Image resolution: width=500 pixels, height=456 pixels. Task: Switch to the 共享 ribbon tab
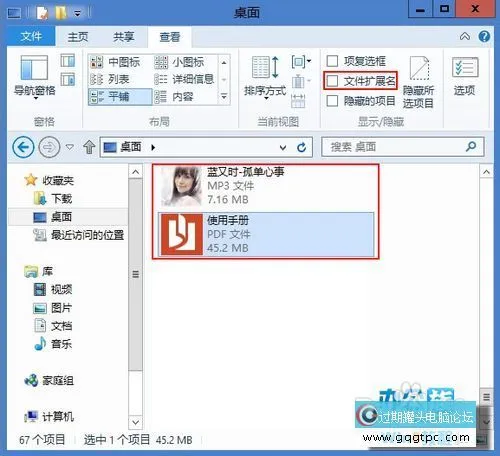[123, 37]
